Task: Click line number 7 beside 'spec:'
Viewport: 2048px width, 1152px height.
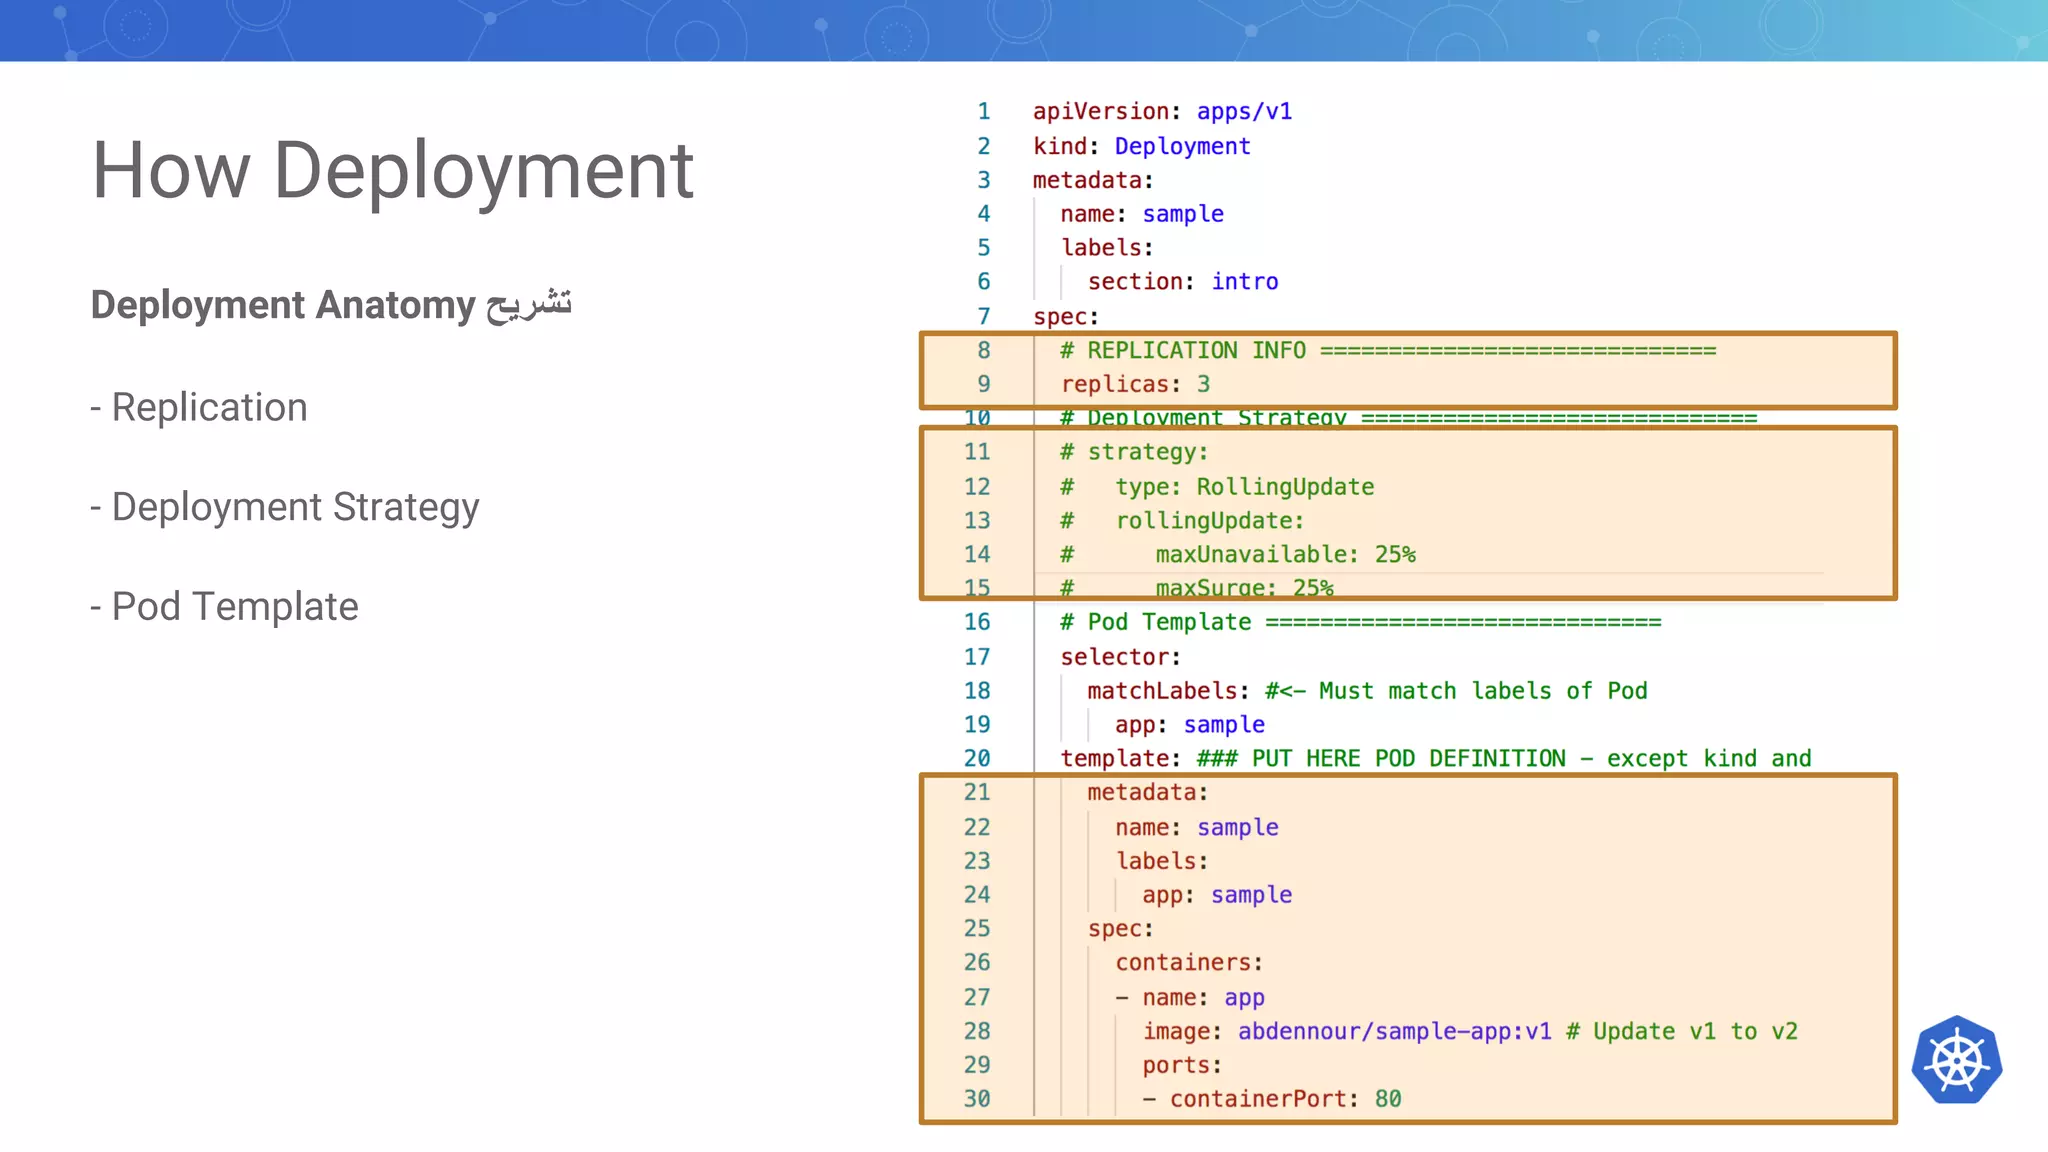Action: point(983,316)
